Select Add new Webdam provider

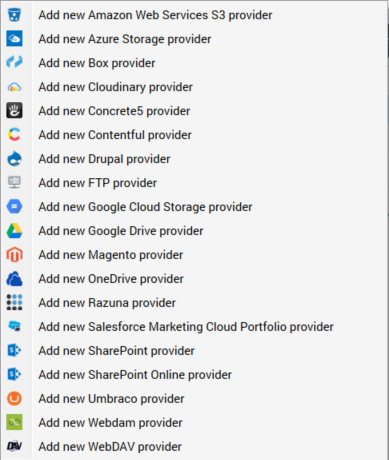[x=194, y=423]
